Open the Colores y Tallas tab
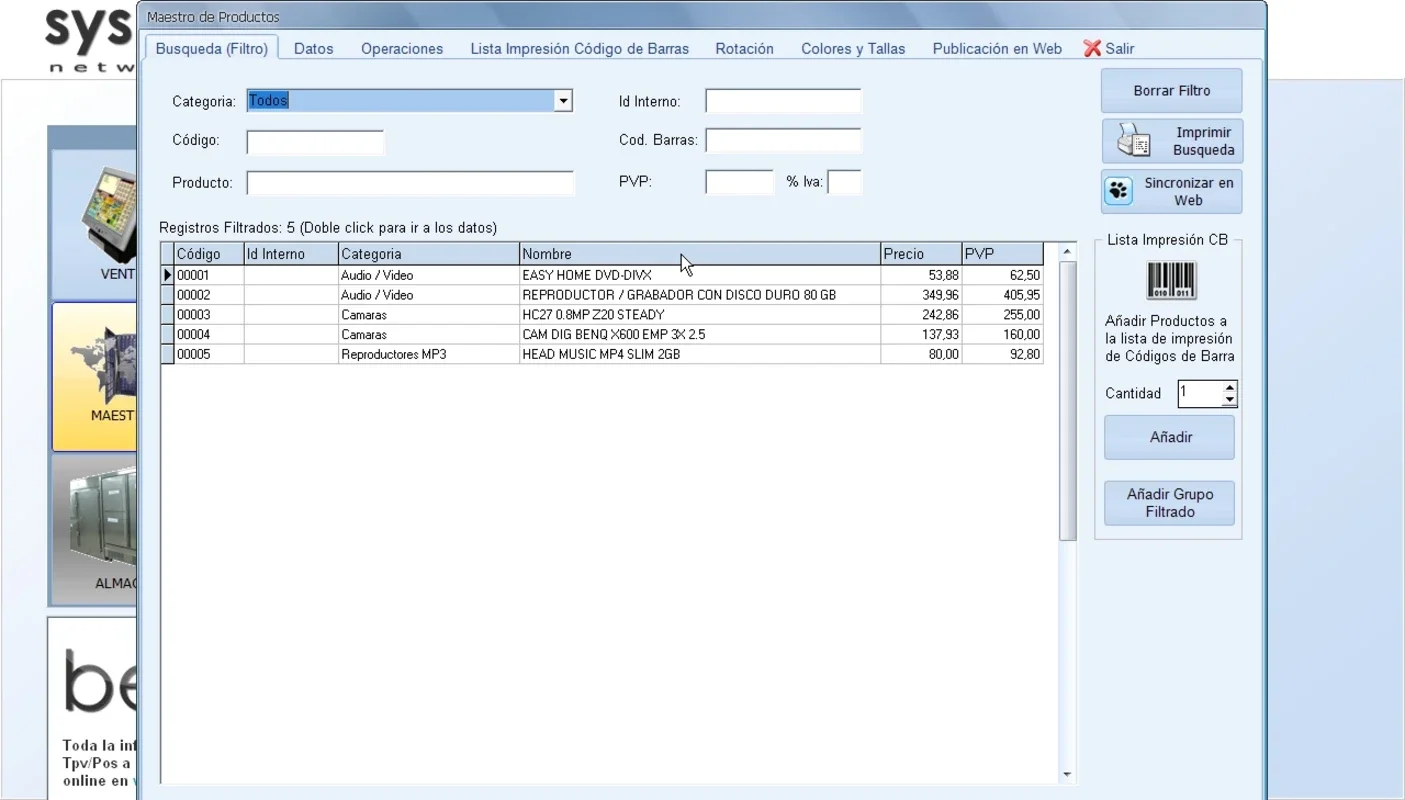1405x800 pixels. 853,48
